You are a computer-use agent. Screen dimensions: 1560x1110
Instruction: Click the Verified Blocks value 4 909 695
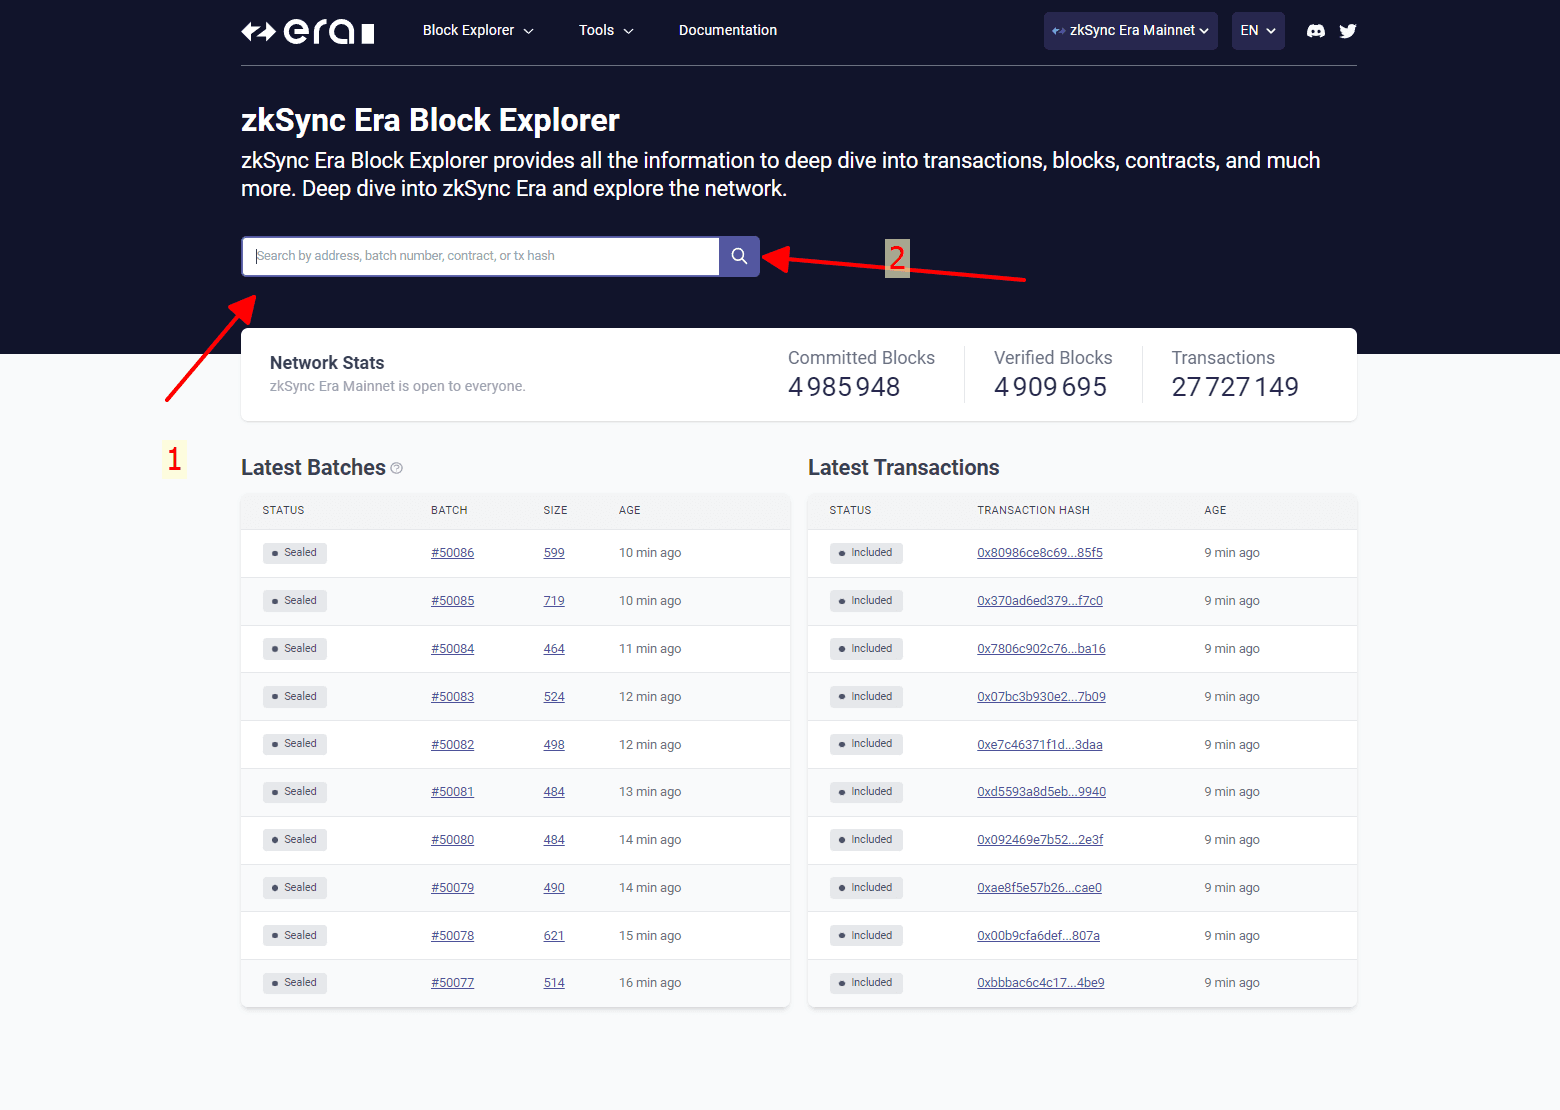tap(1050, 387)
